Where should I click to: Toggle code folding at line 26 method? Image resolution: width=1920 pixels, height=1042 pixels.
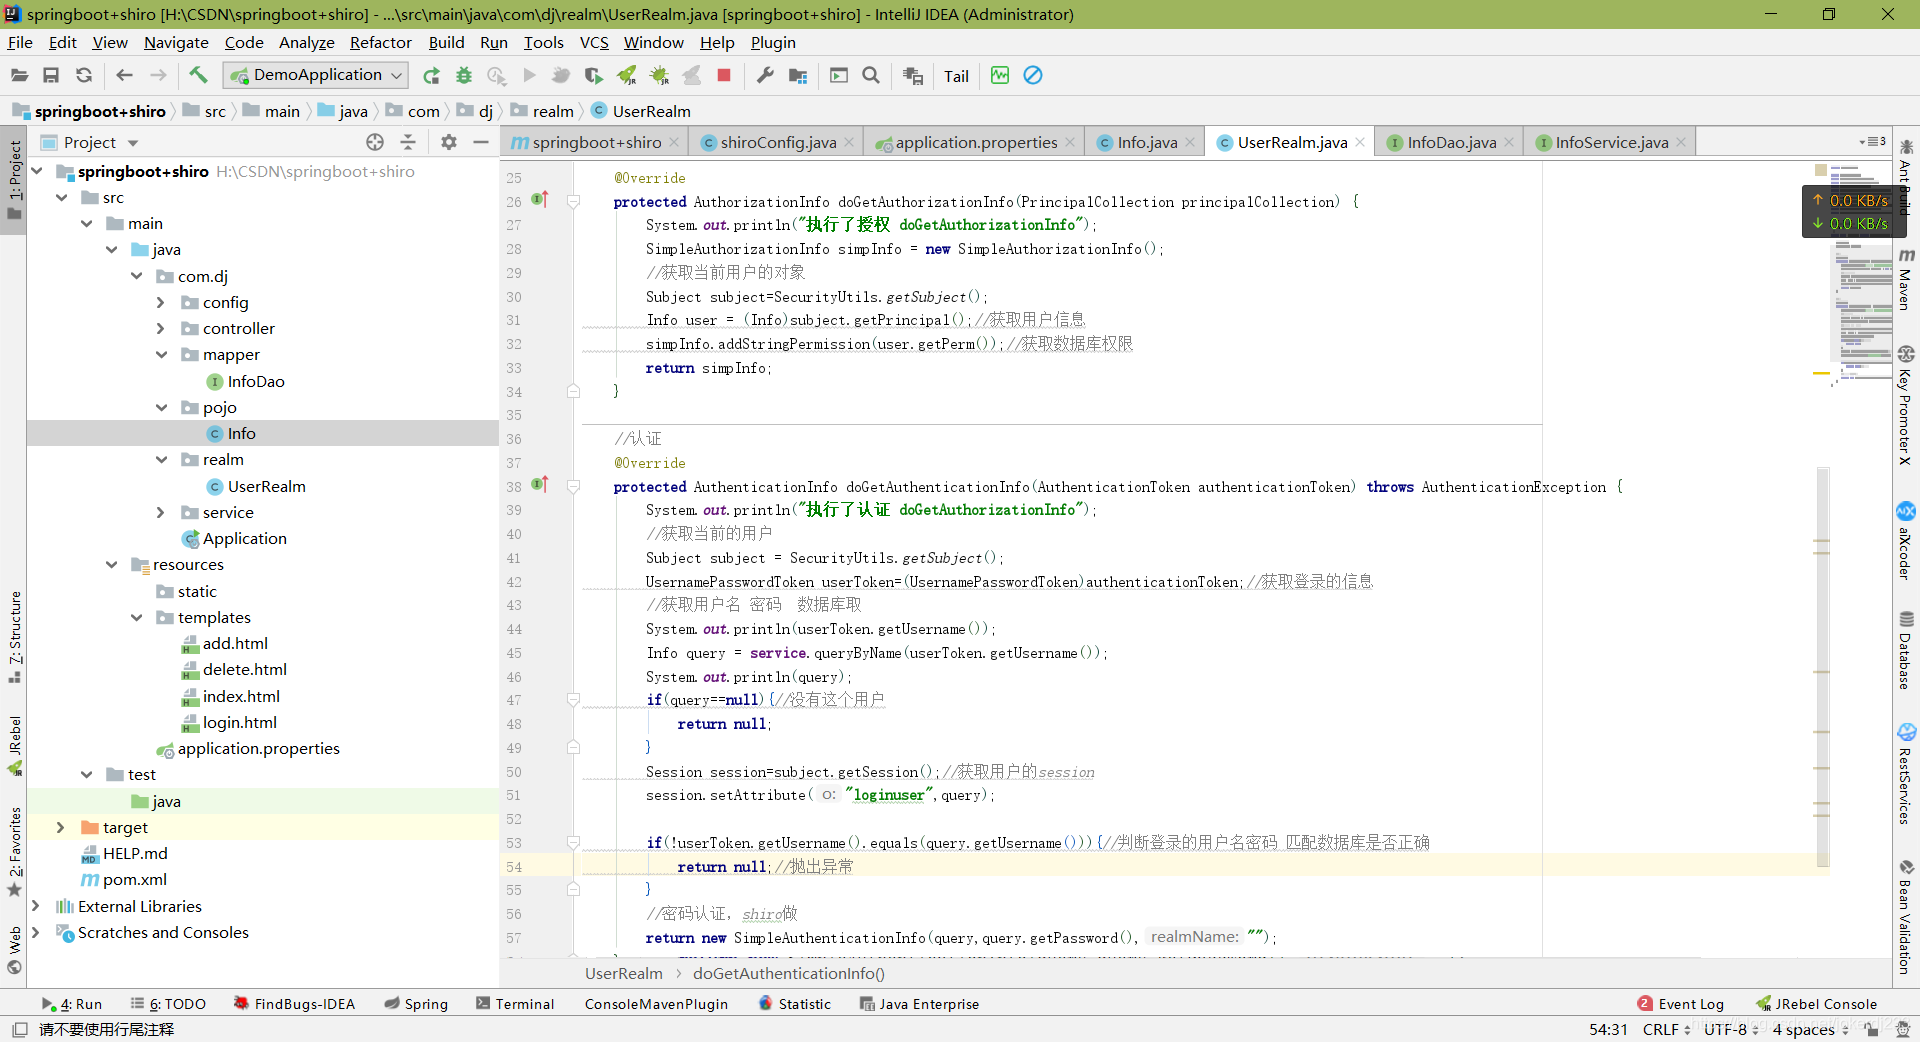[574, 202]
